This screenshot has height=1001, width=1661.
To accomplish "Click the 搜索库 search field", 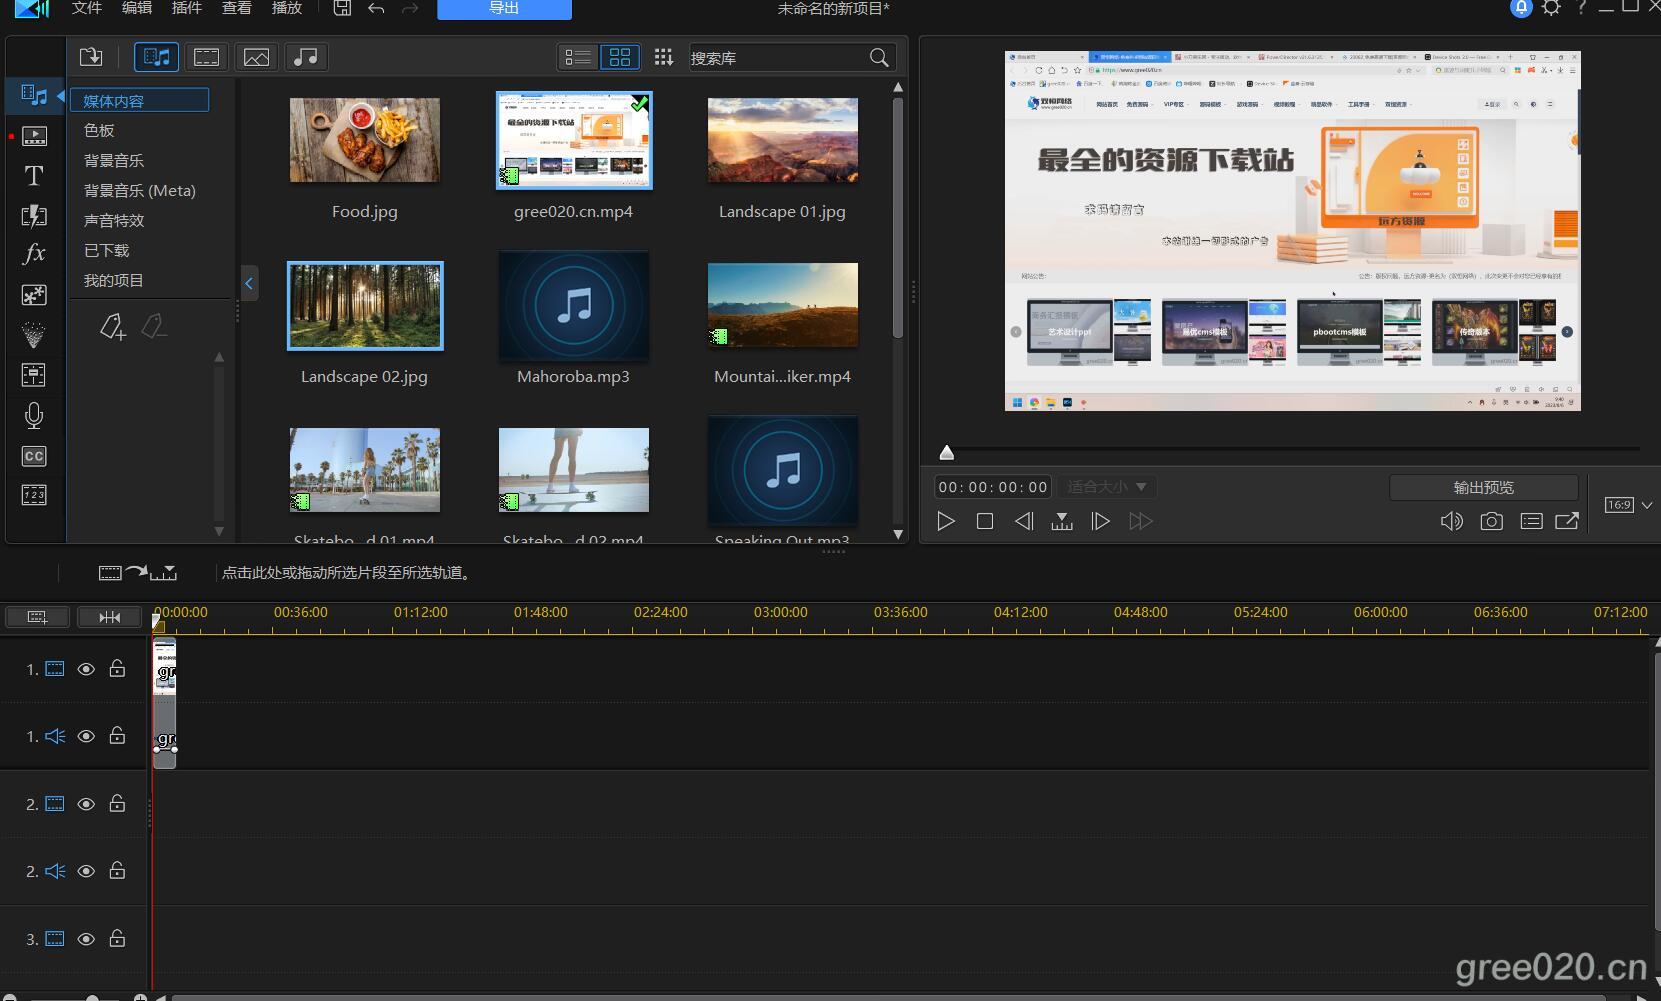I will 777,58.
